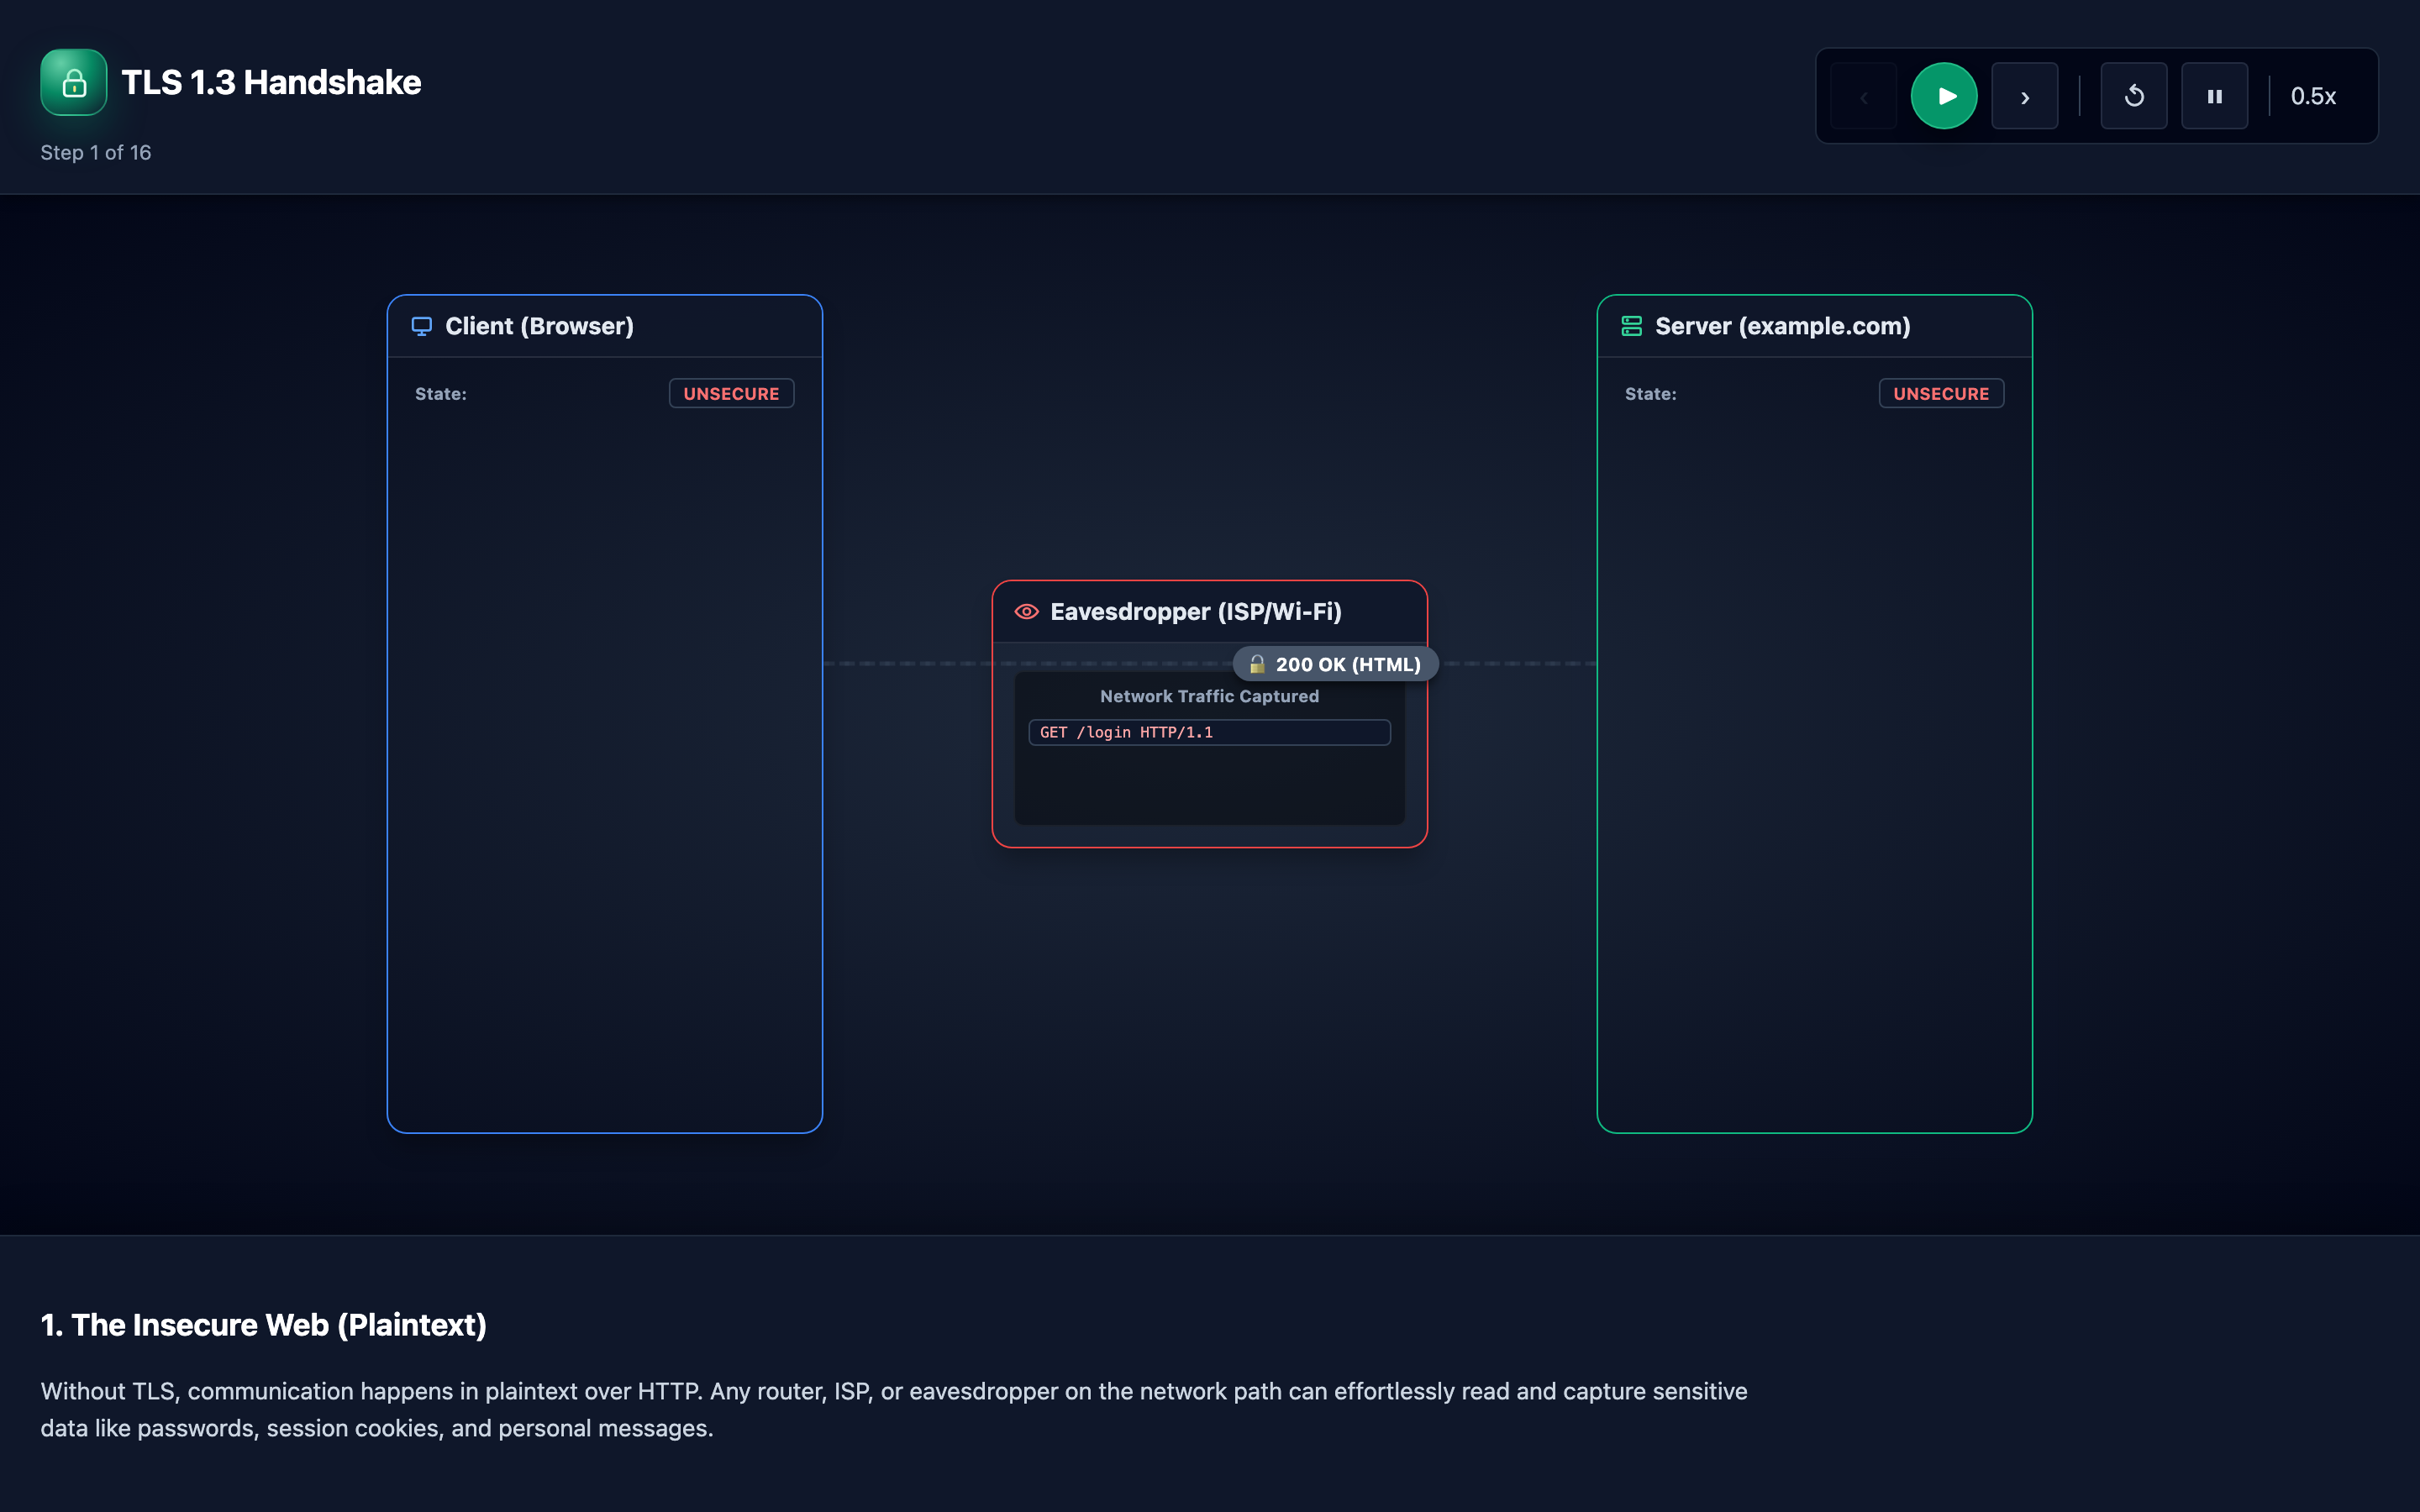Select the 200 OK (HTML) packet badge
Image resolution: width=2420 pixels, height=1512 pixels.
[1336, 664]
